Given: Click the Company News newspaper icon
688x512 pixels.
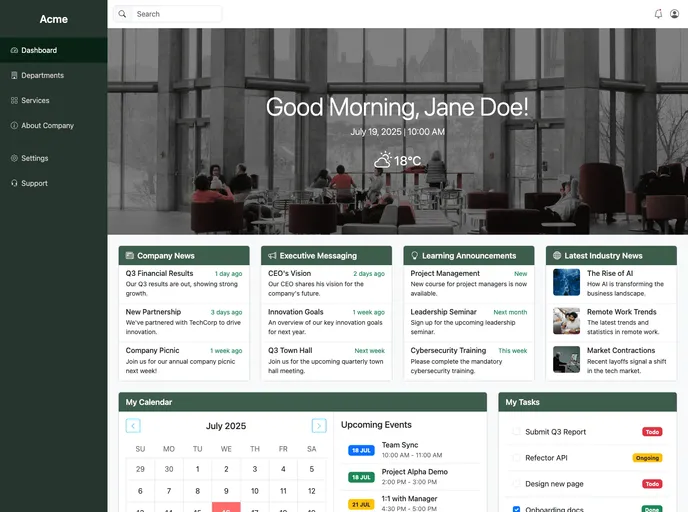Looking at the screenshot, I should [x=129, y=256].
